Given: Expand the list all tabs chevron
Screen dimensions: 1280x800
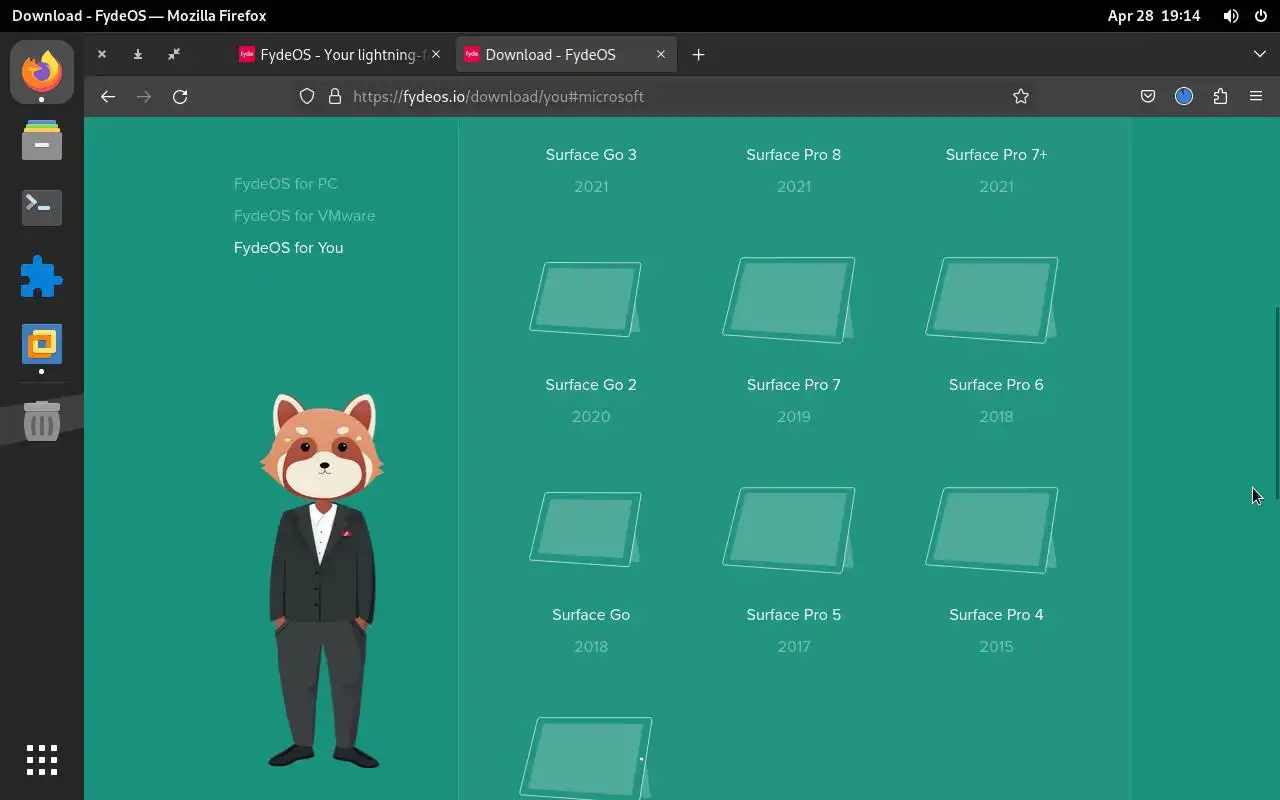Looking at the screenshot, I should point(1259,54).
